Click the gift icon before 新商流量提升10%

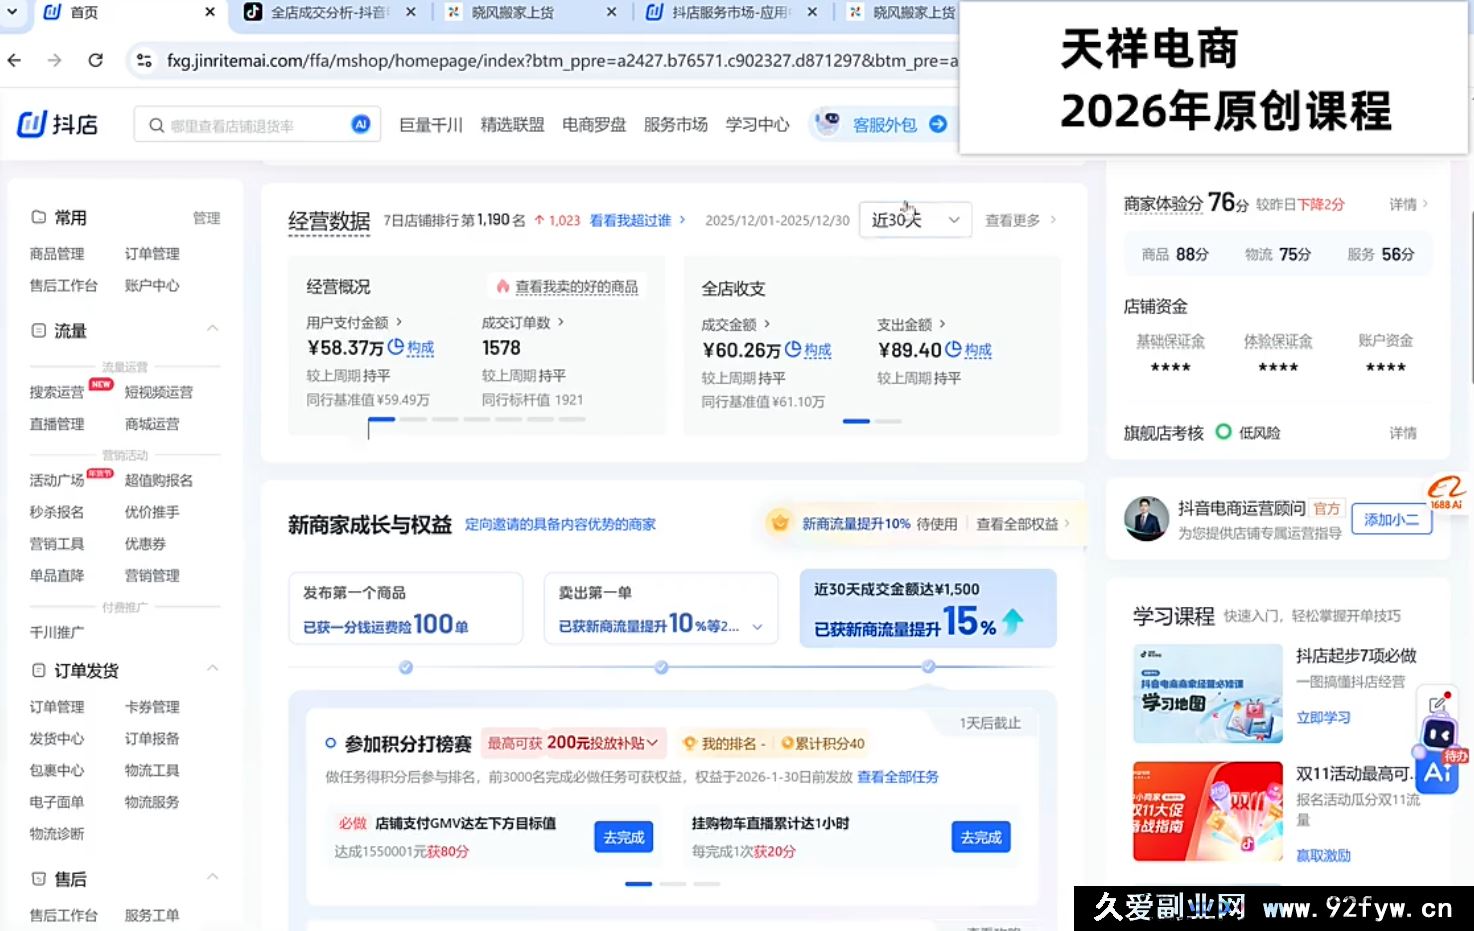pyautogui.click(x=779, y=522)
